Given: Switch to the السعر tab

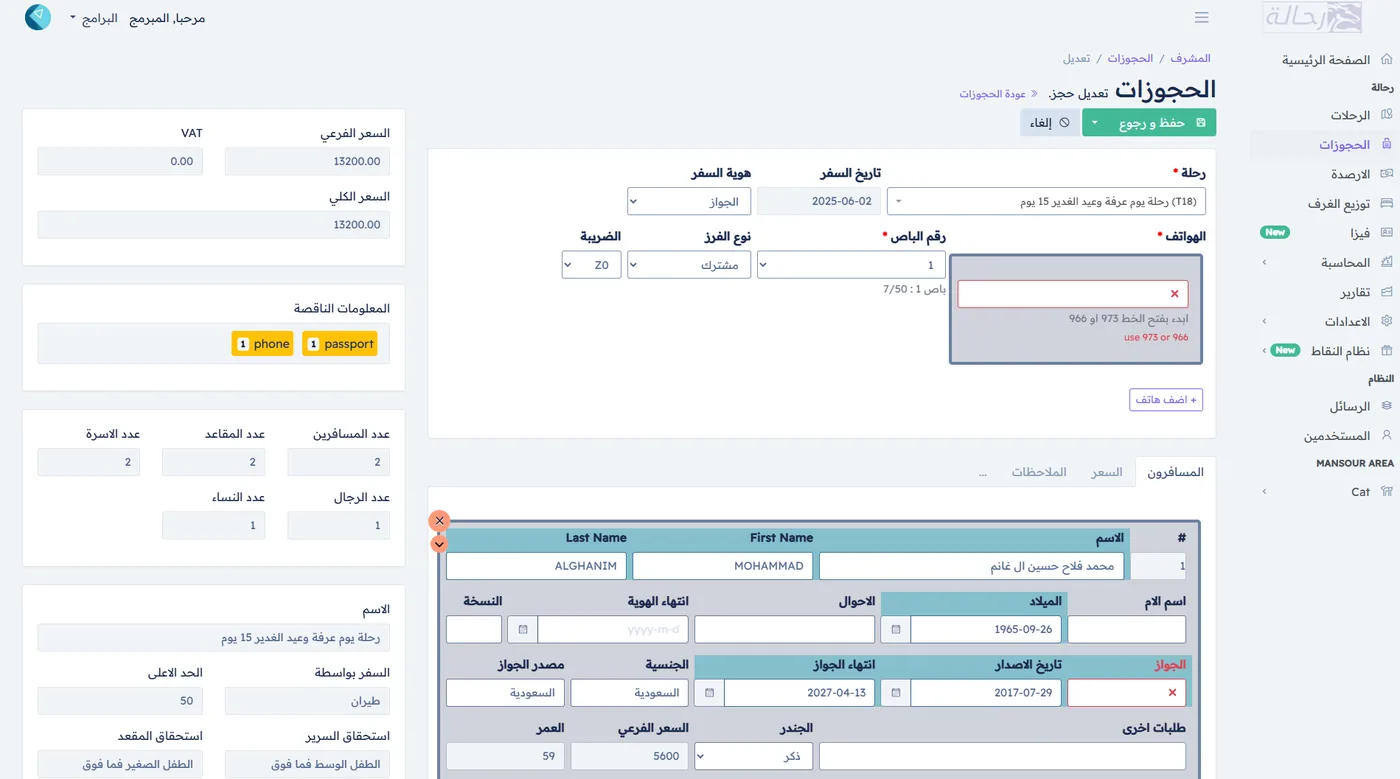Looking at the screenshot, I should 1106,472.
